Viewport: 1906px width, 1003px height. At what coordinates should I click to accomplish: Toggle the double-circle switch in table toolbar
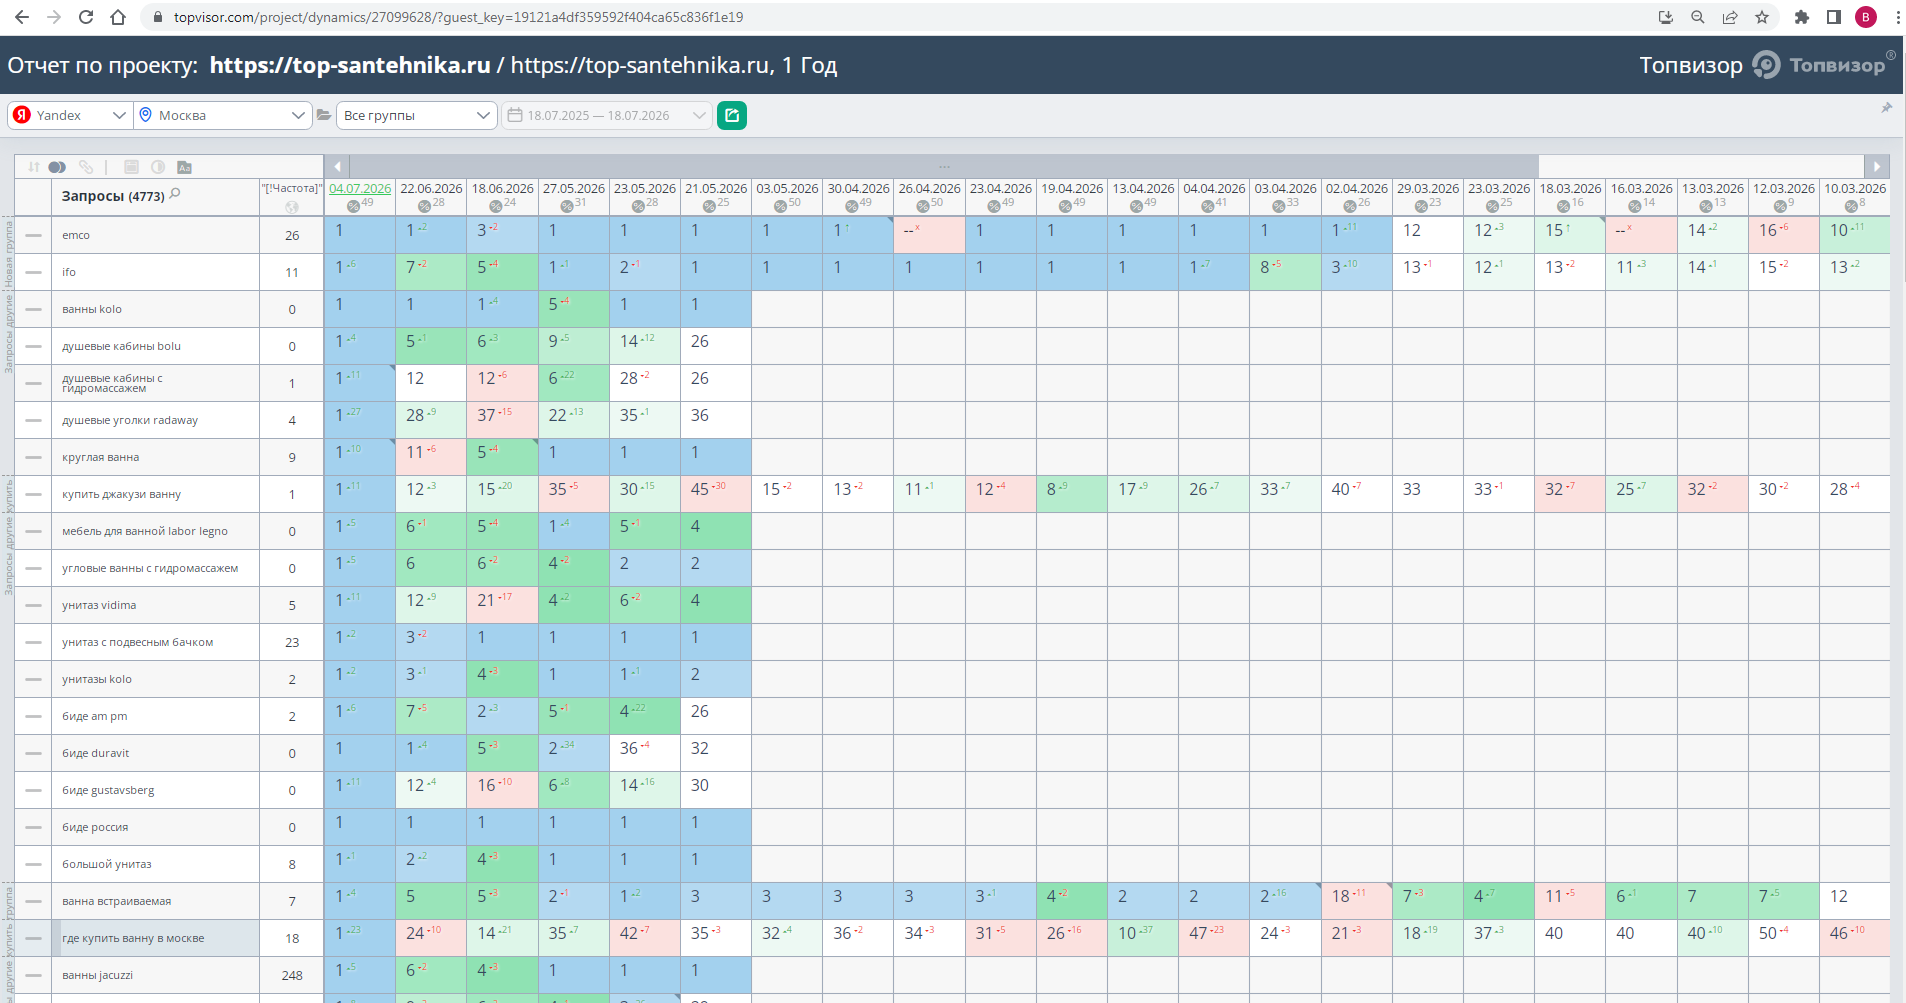(57, 167)
